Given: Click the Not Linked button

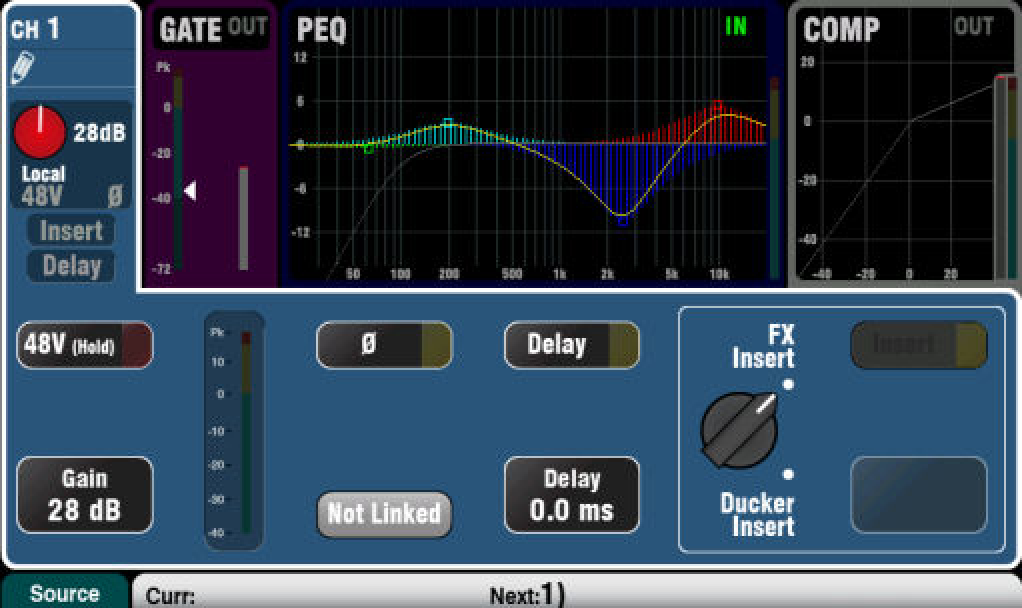Looking at the screenshot, I should pos(384,514).
